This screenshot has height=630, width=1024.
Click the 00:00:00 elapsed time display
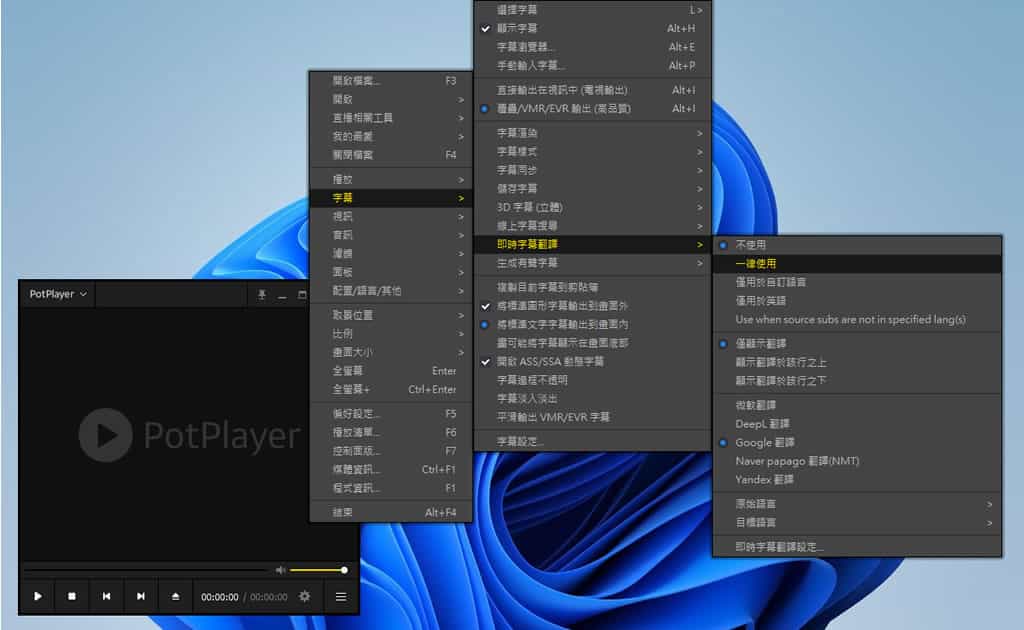coord(219,597)
